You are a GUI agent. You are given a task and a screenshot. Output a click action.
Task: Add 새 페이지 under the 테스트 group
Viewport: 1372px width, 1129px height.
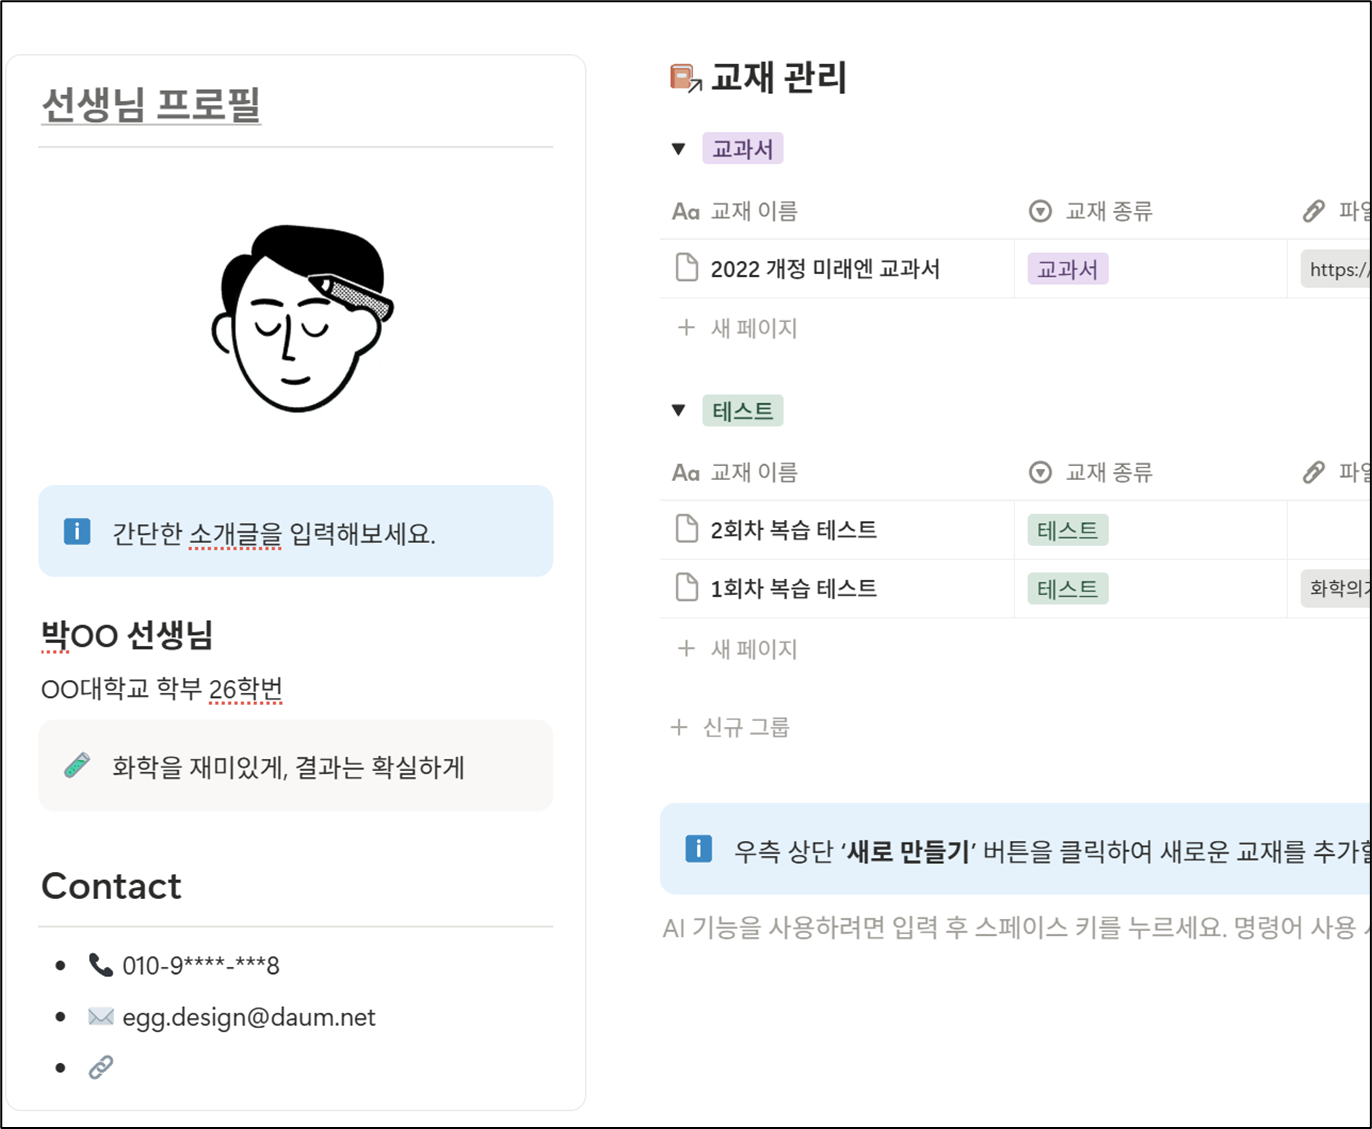tap(738, 649)
